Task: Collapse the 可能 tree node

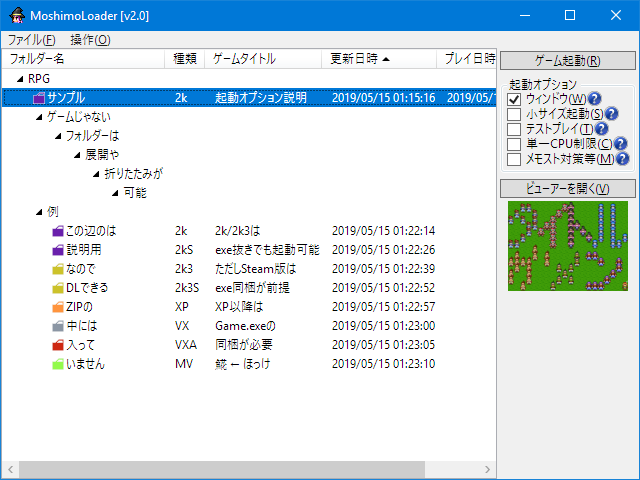Action: click(116, 193)
